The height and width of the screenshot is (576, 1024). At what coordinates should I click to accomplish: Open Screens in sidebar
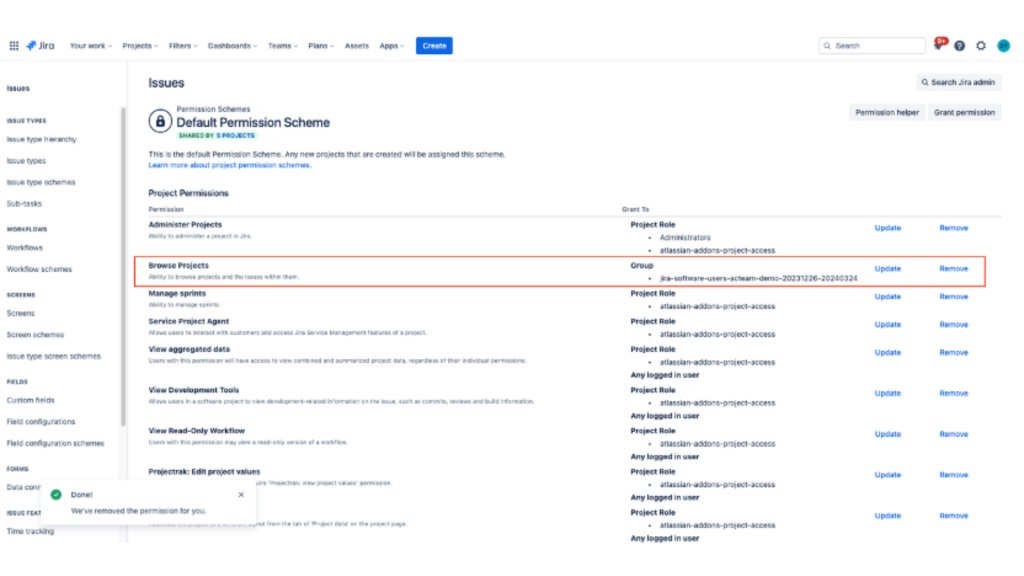[x=21, y=313]
